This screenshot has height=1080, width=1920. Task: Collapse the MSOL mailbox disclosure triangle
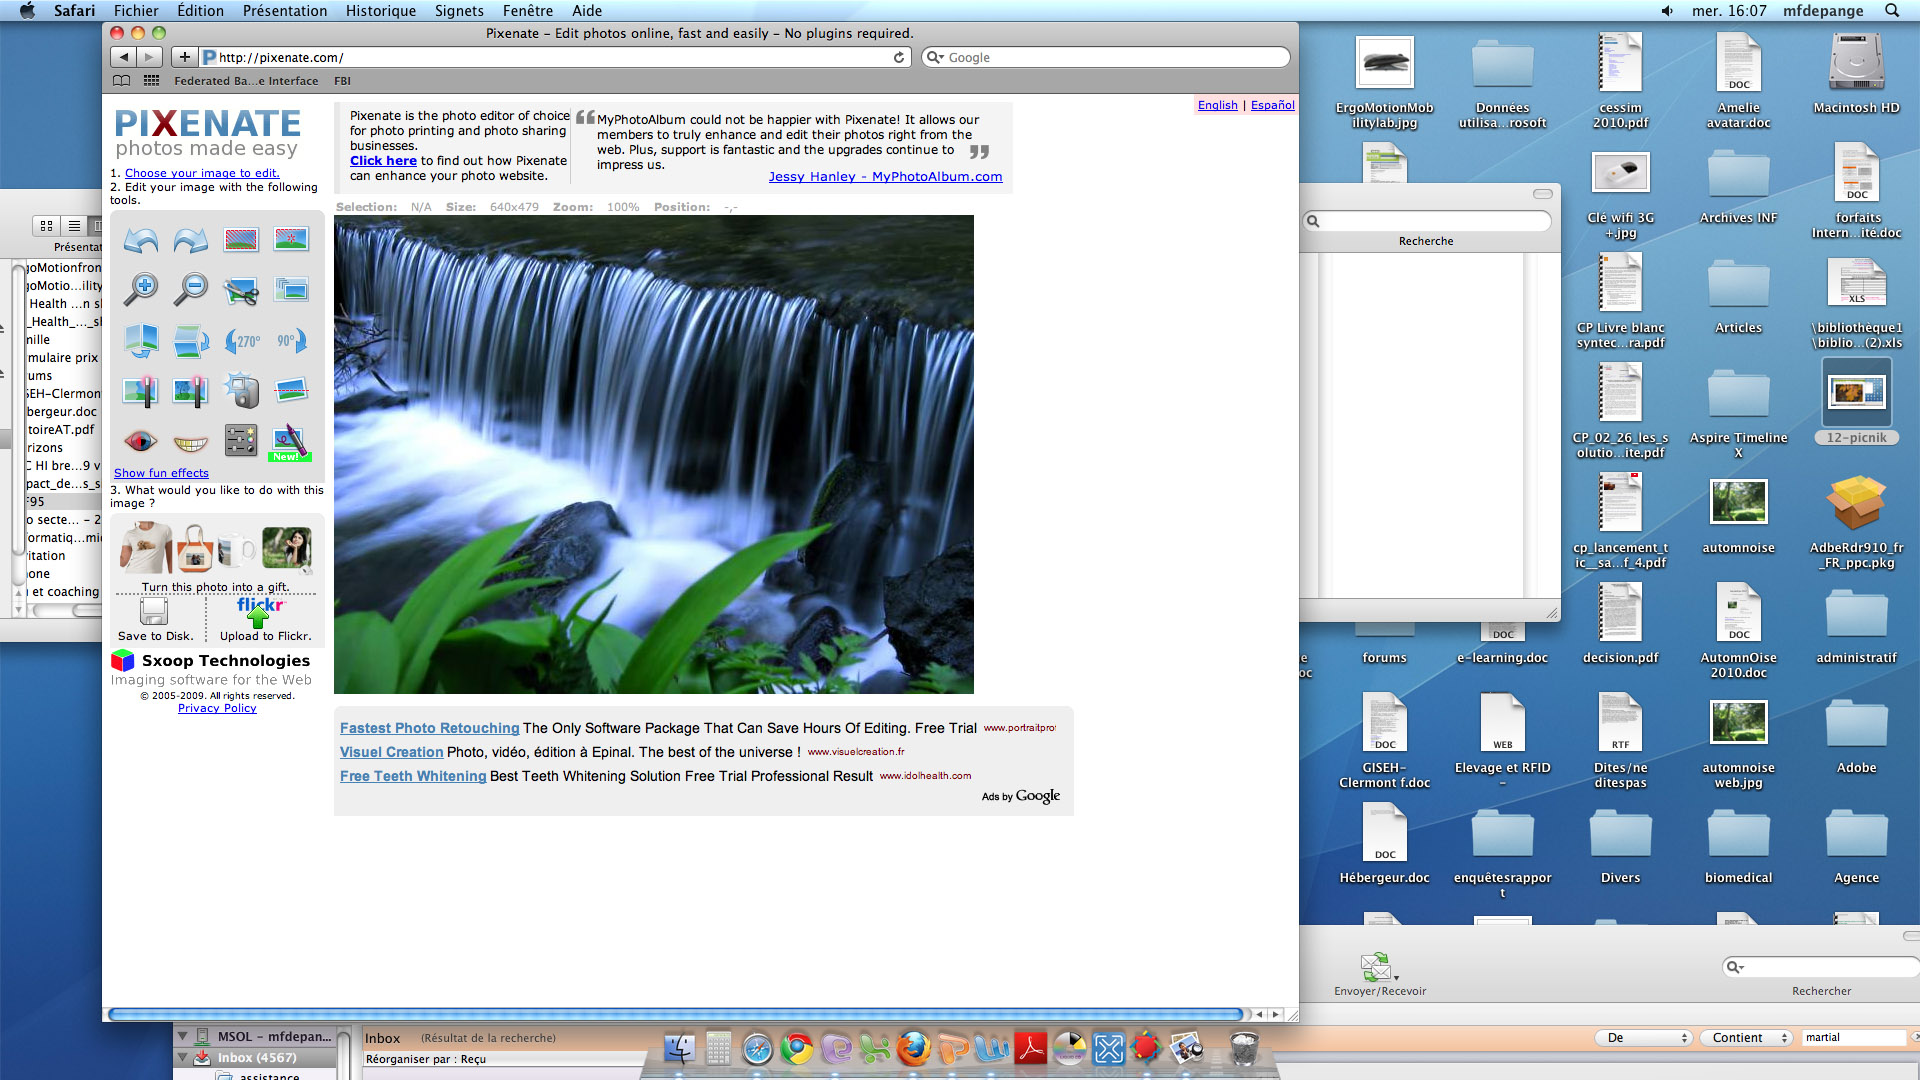[183, 1037]
